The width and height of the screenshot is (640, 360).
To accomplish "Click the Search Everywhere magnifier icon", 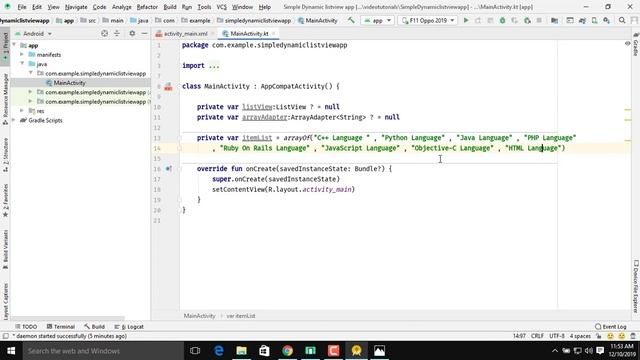I will coord(622,20).
